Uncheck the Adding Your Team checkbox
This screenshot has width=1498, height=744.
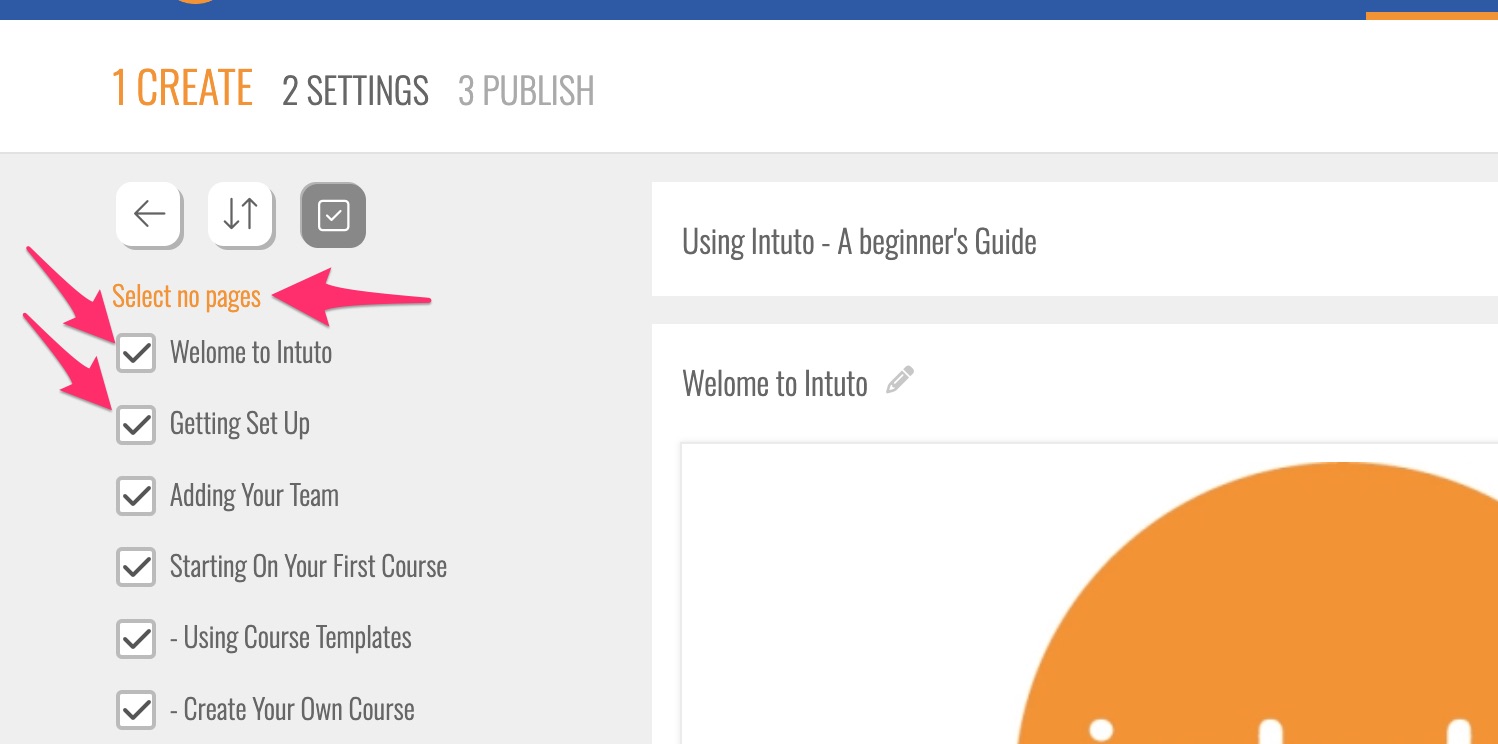tap(136, 496)
